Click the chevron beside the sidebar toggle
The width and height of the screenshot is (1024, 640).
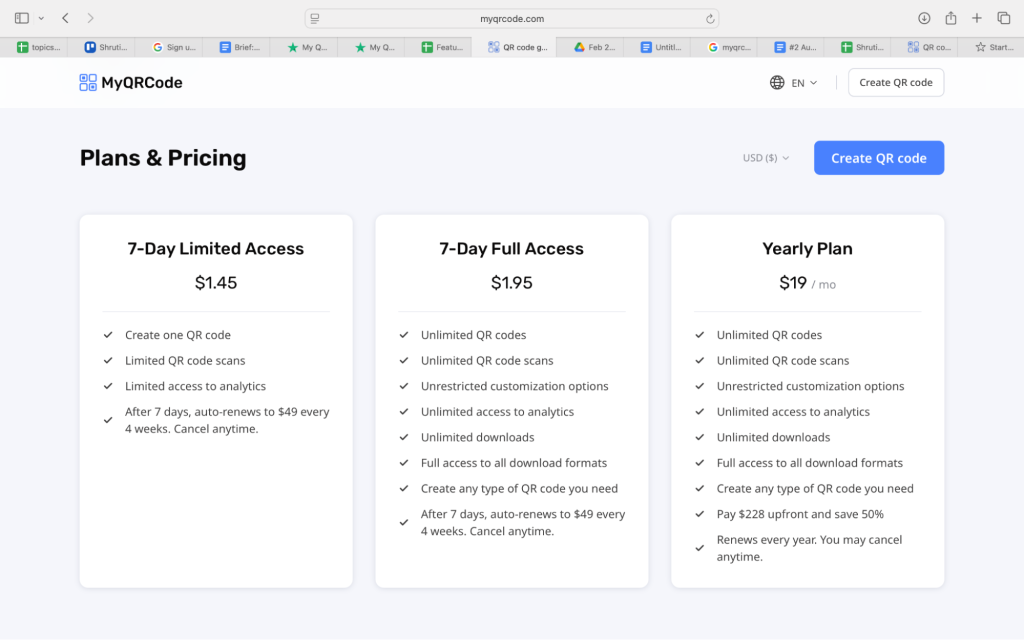pos(40,17)
